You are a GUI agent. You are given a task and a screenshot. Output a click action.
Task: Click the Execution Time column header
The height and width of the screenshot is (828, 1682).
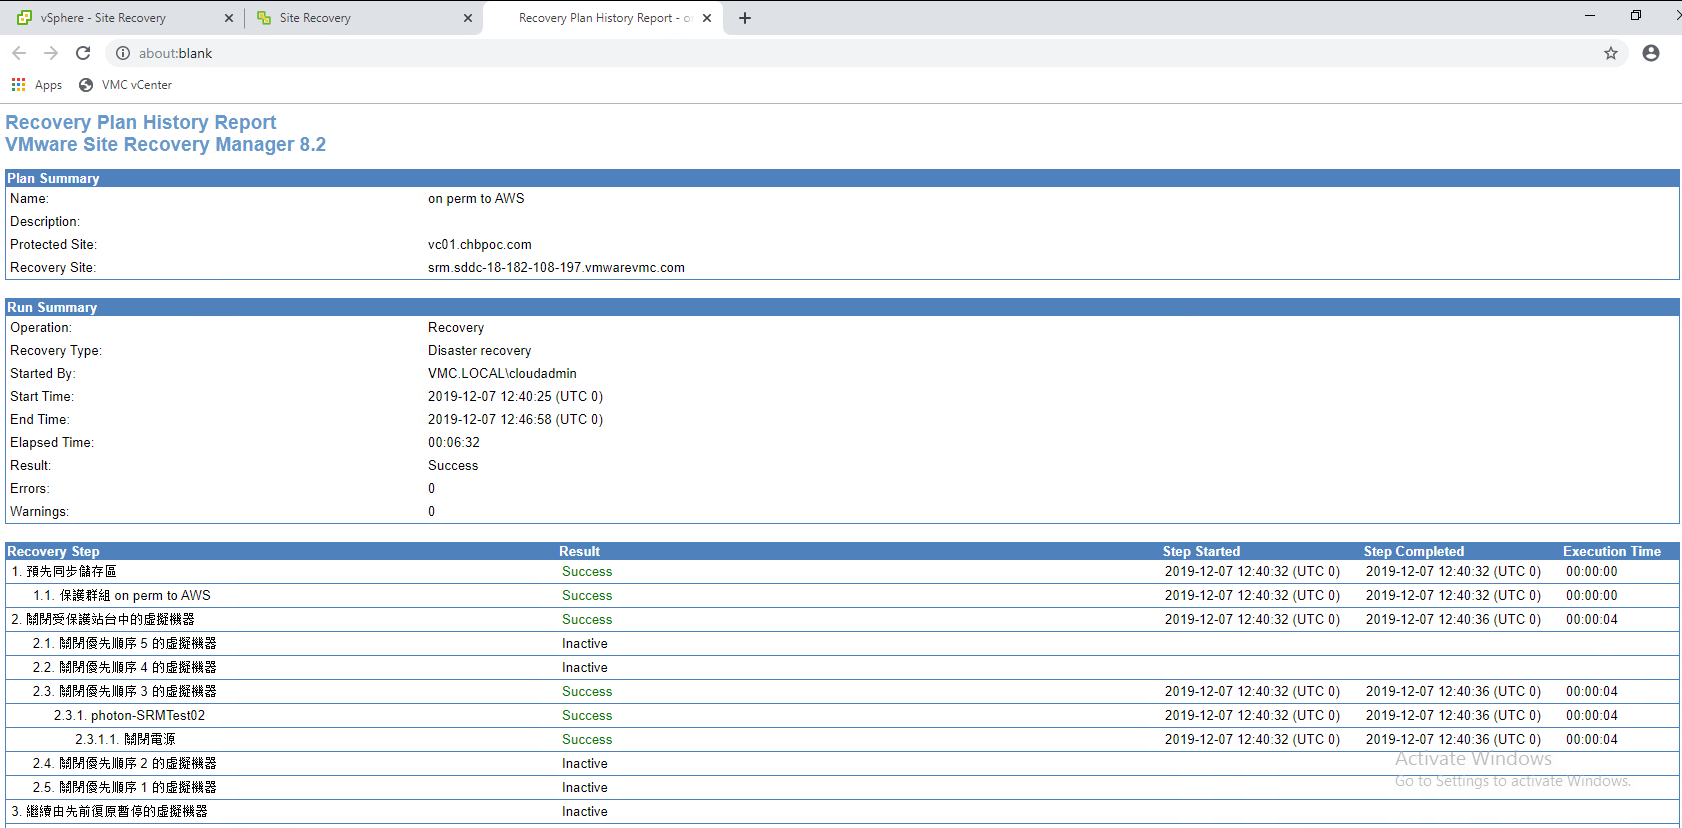(1611, 551)
